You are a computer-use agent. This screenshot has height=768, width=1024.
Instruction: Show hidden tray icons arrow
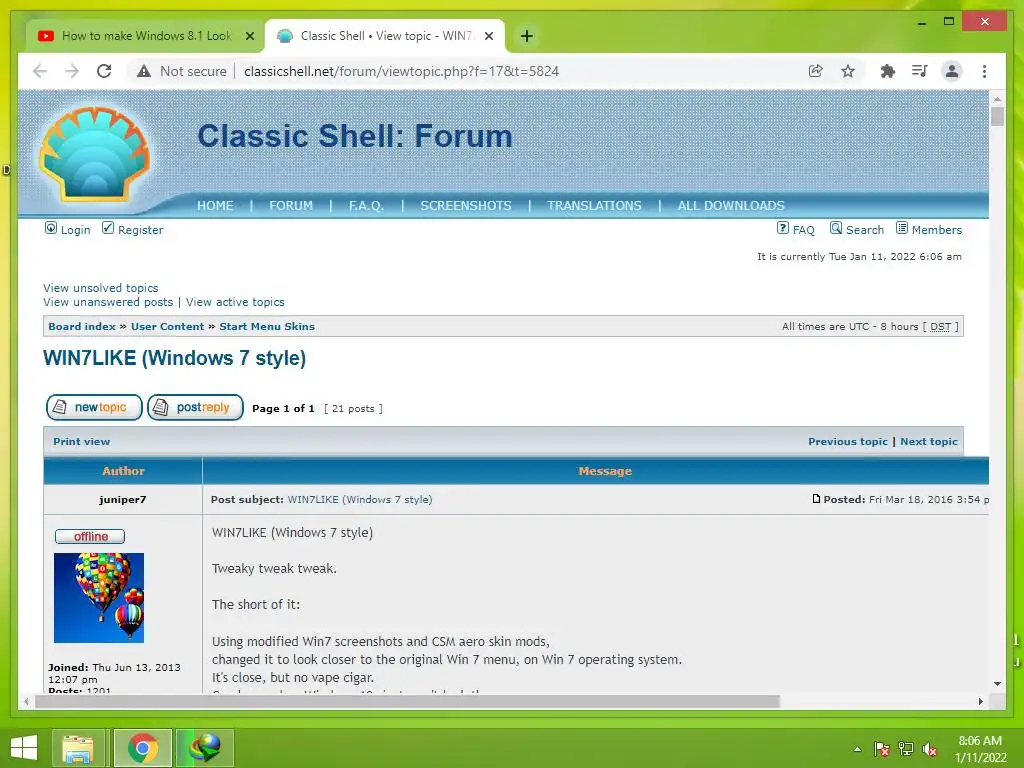coord(857,749)
